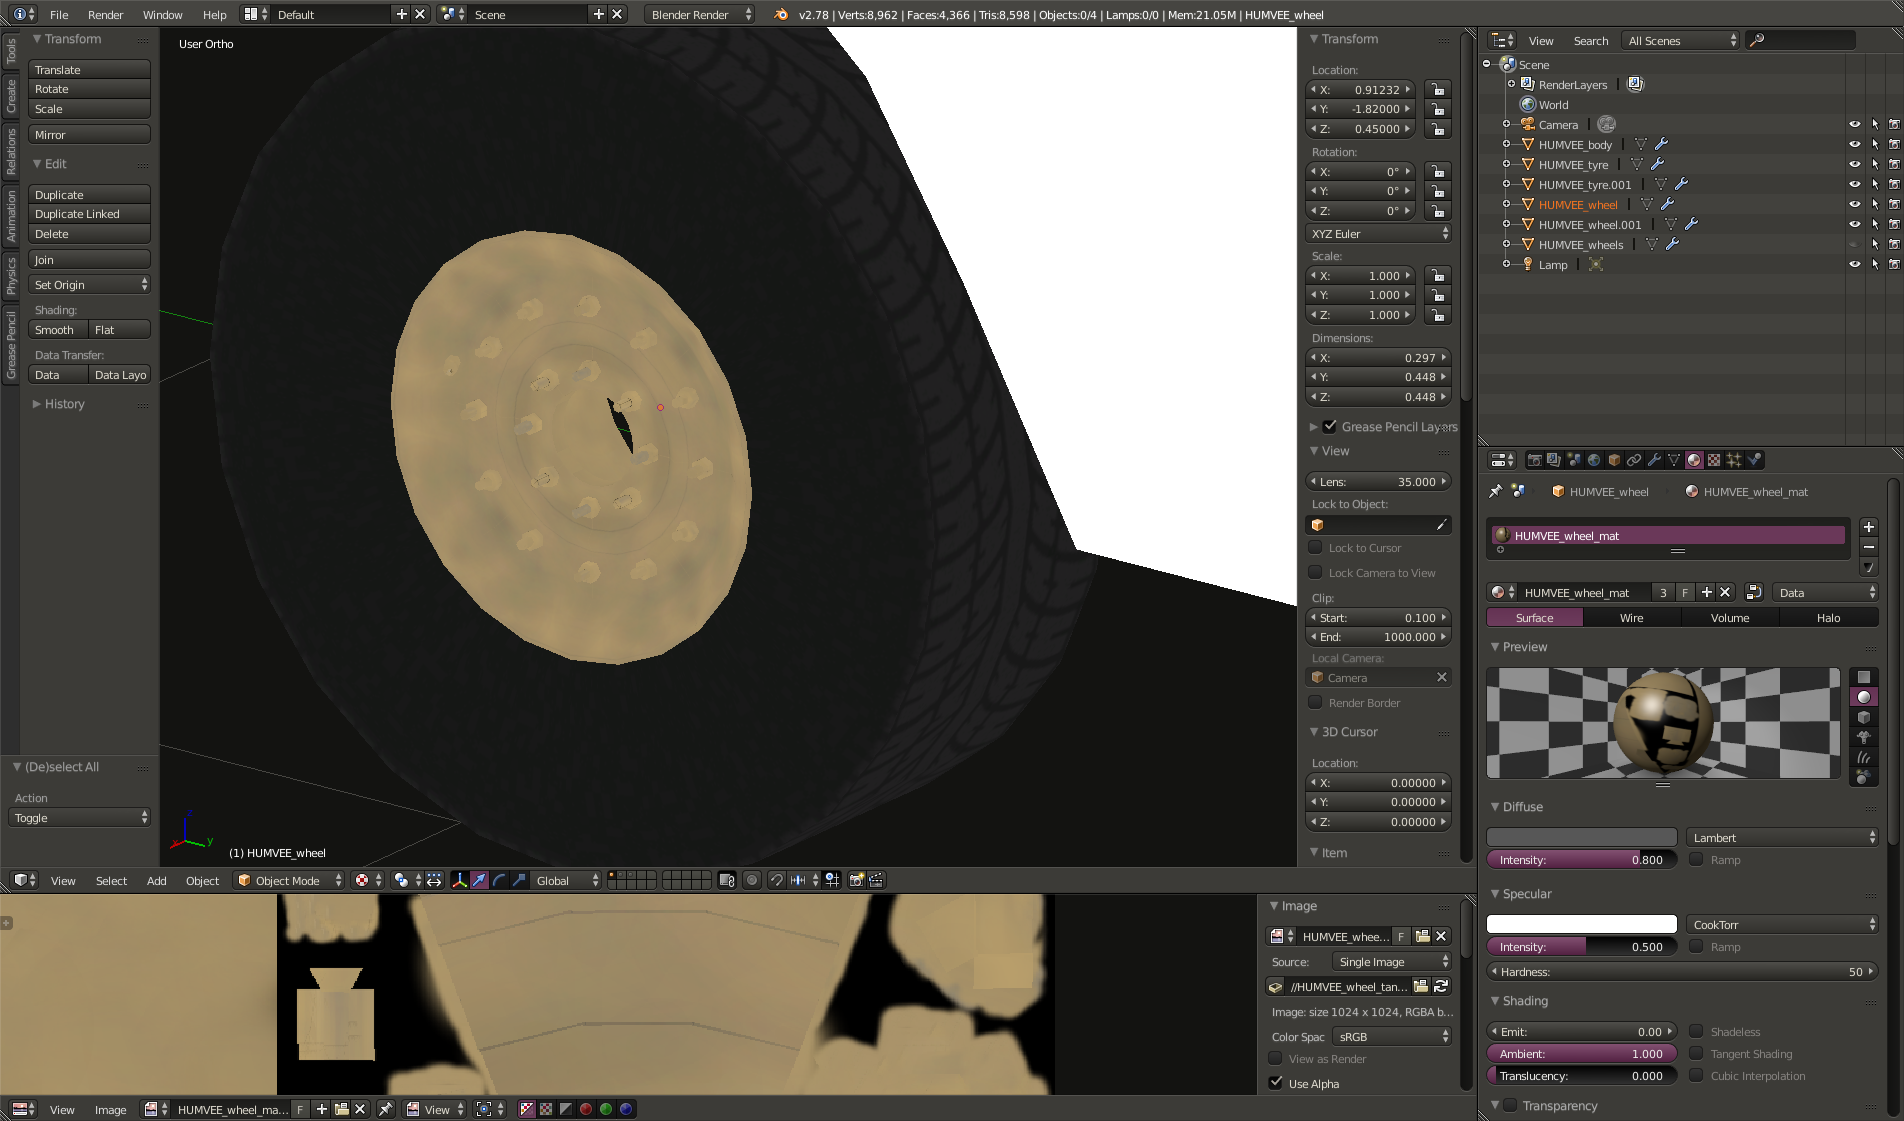Reload the HUMVEE_wheel_tan image file
This screenshot has height=1121, width=1904.
click(1441, 986)
